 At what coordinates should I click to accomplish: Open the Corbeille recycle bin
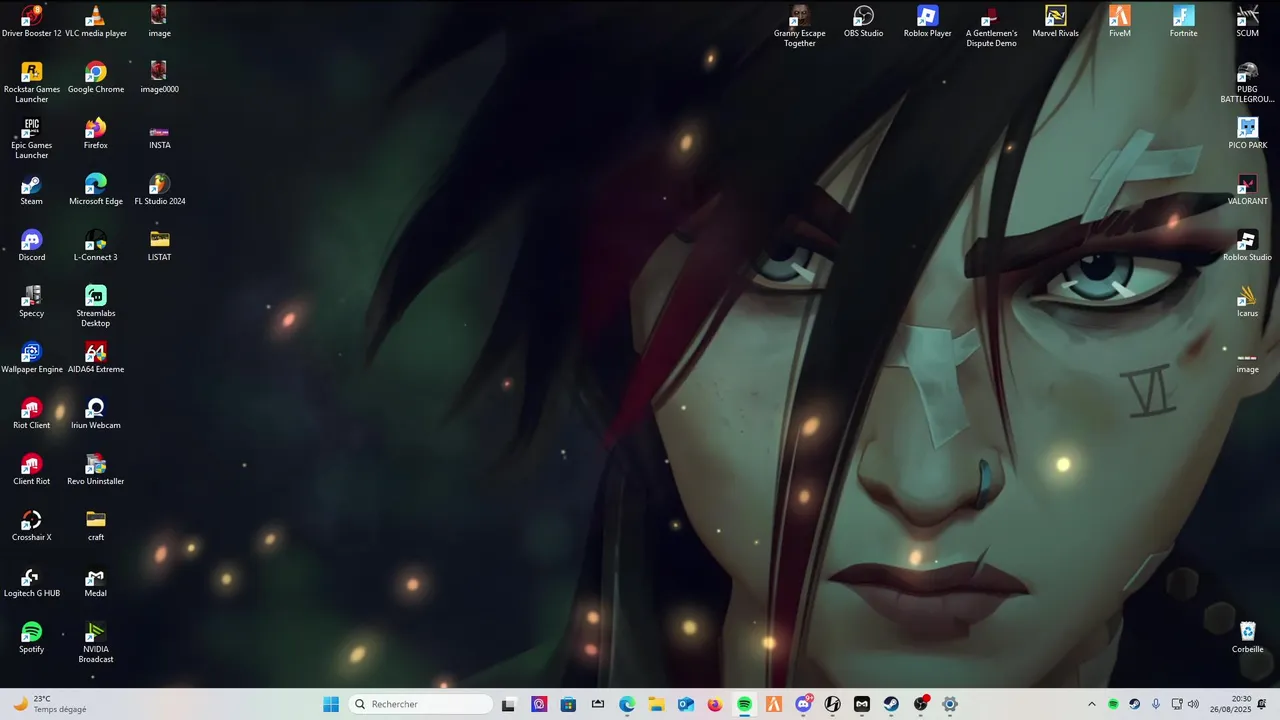[x=1248, y=637]
